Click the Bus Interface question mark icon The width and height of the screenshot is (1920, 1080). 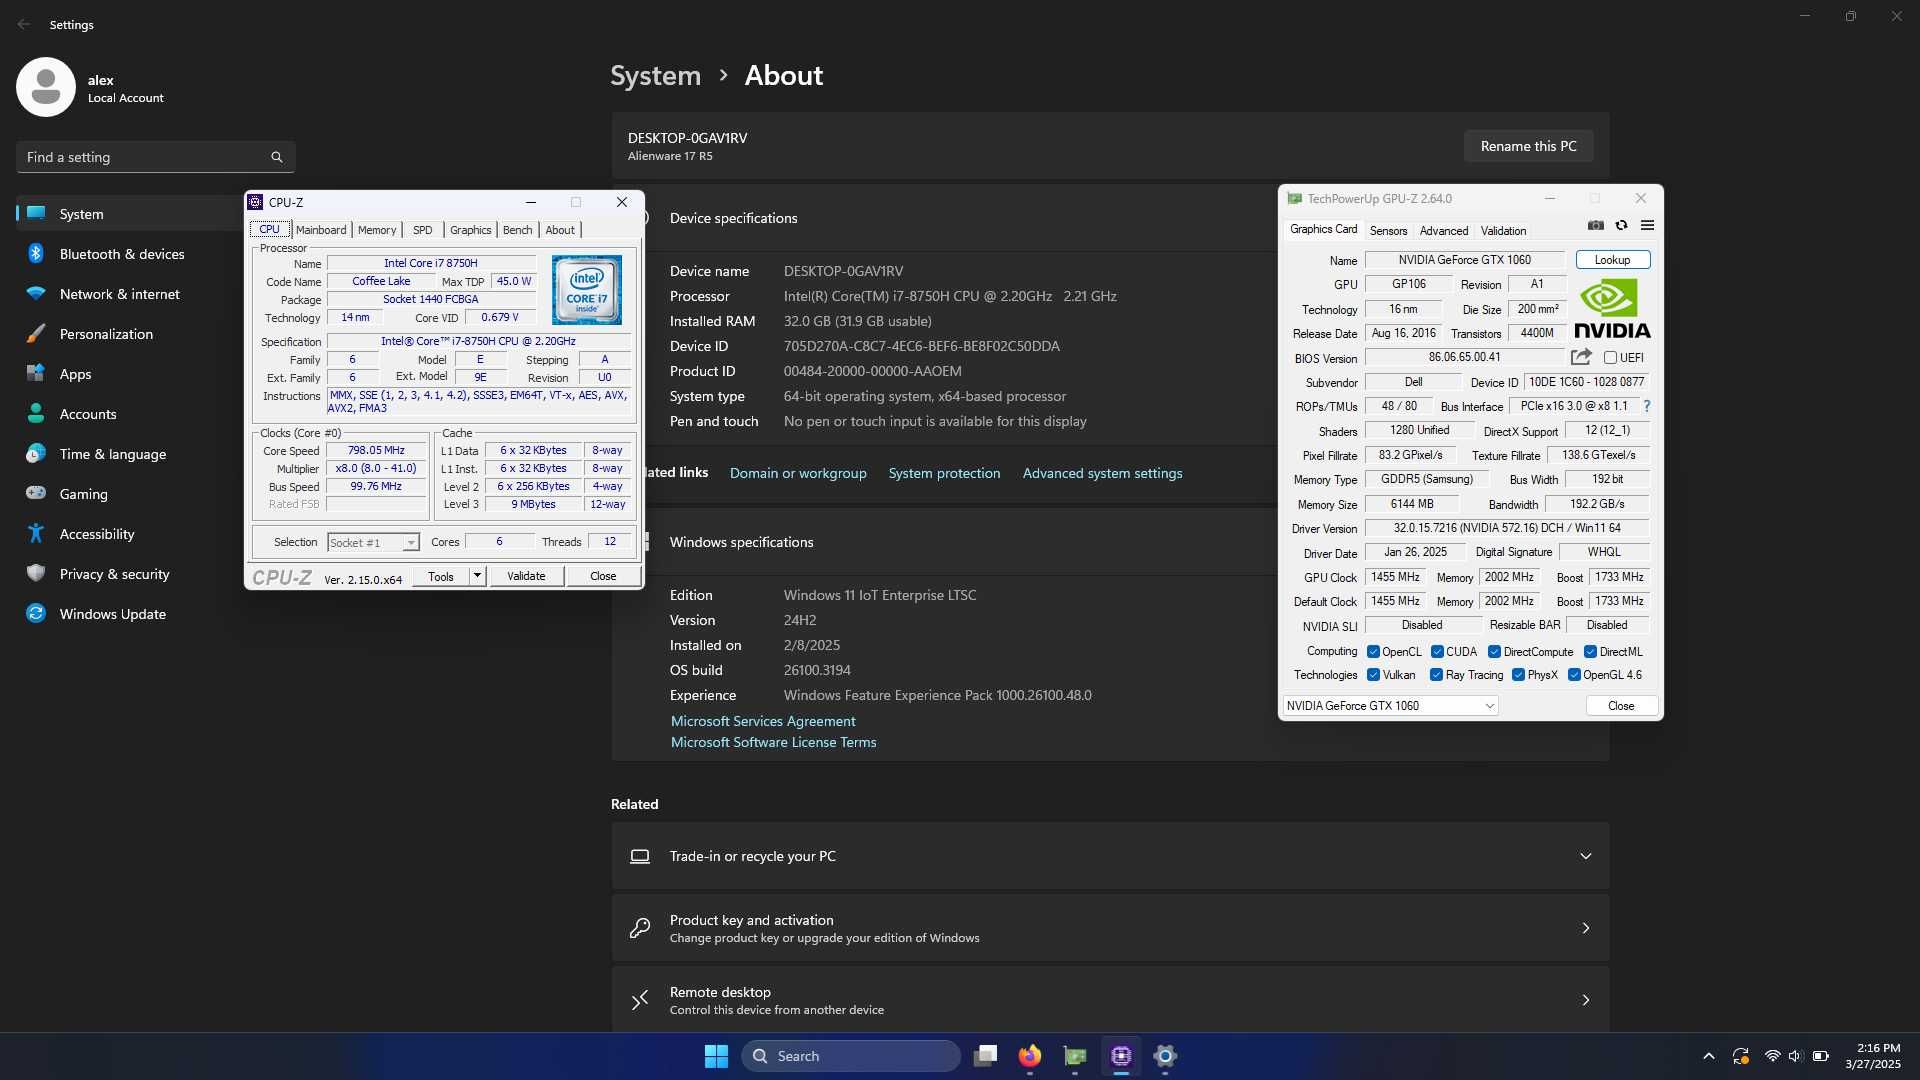point(1646,406)
